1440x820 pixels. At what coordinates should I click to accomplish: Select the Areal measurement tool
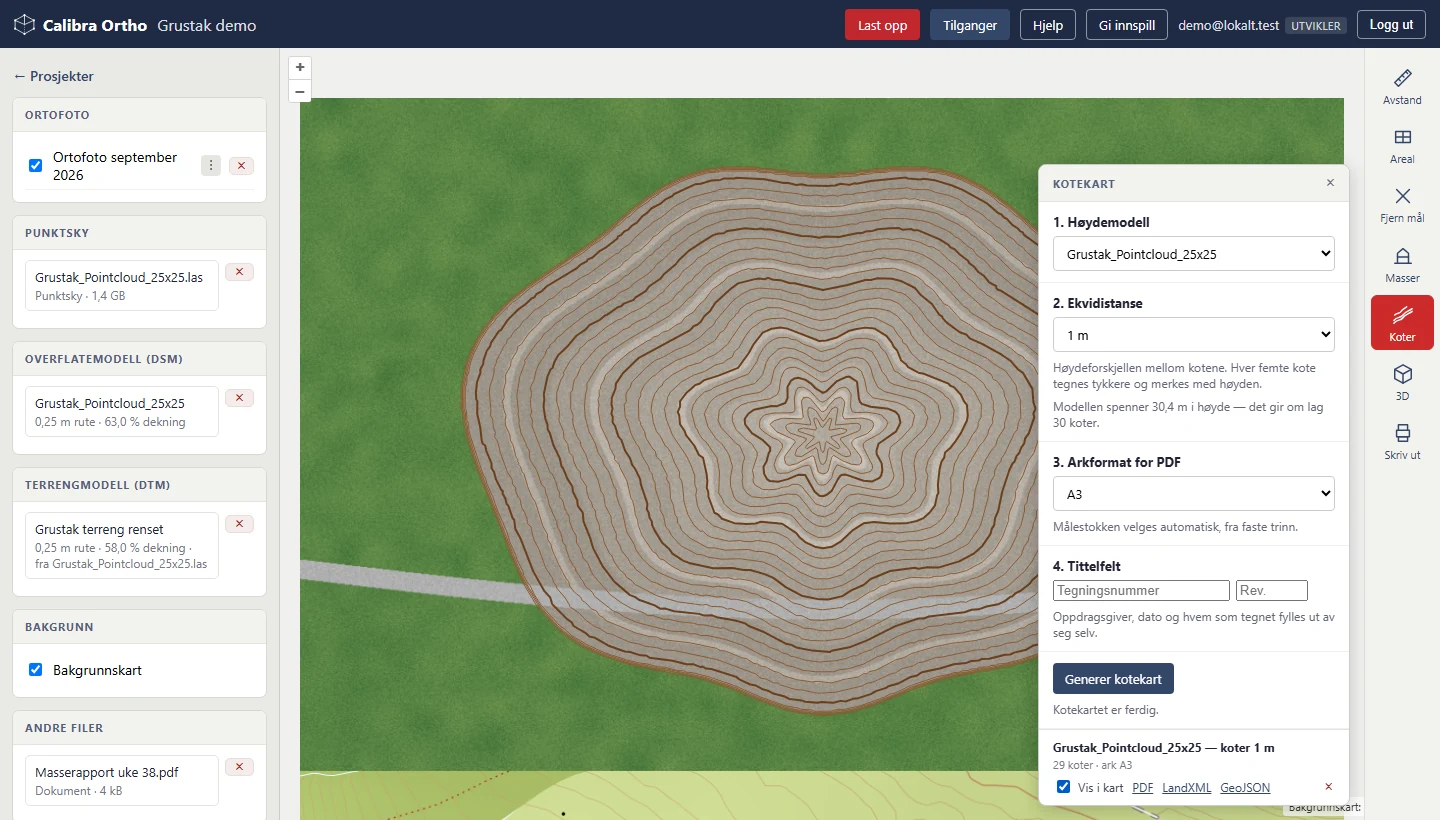pos(1402,146)
